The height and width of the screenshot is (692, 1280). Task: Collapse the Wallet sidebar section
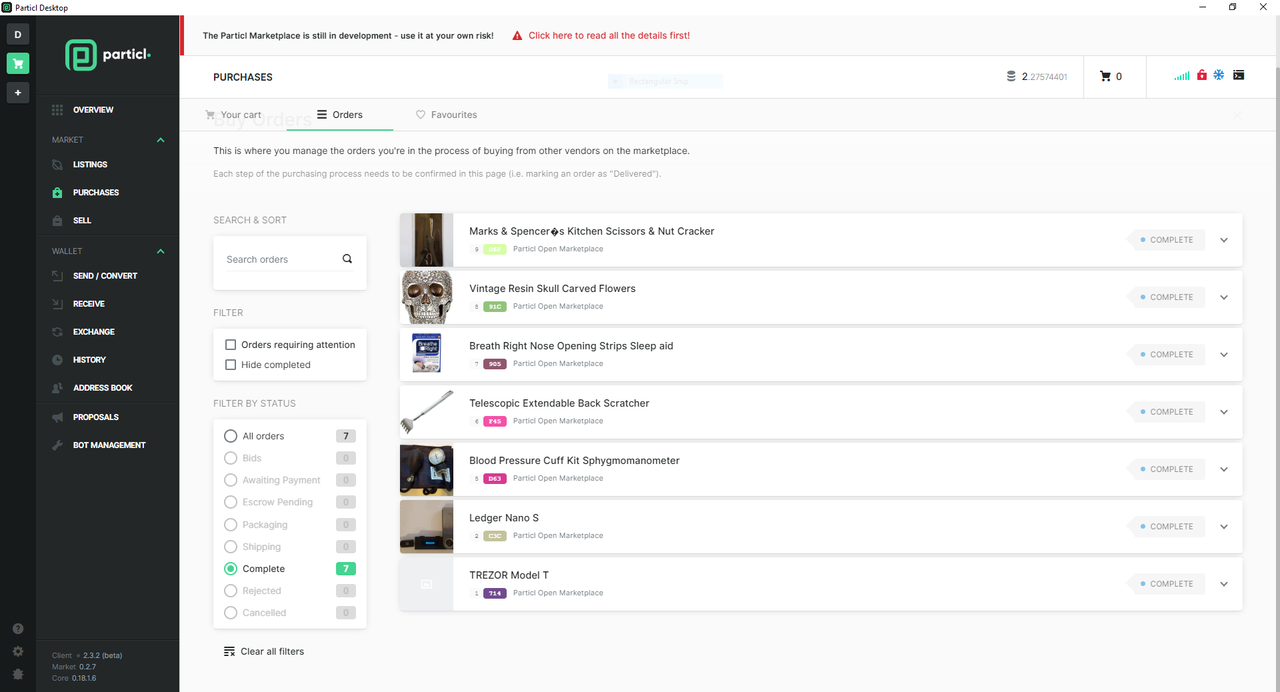(x=161, y=251)
